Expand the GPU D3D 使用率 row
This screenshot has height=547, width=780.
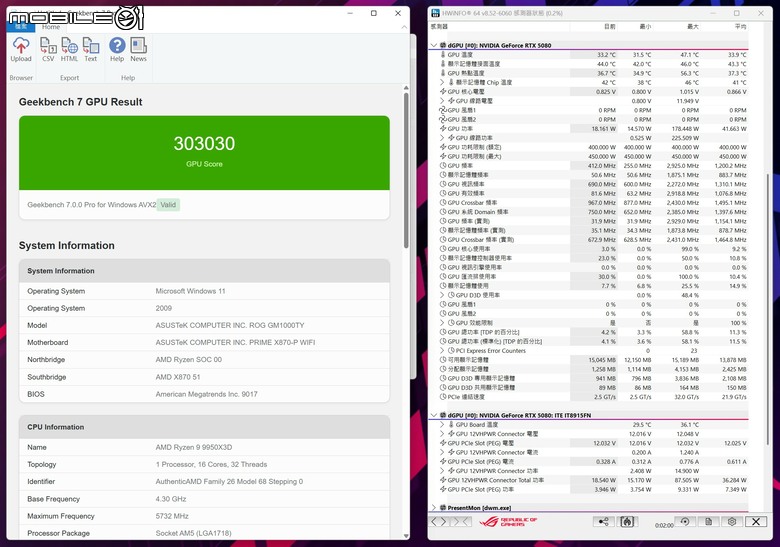(442, 295)
